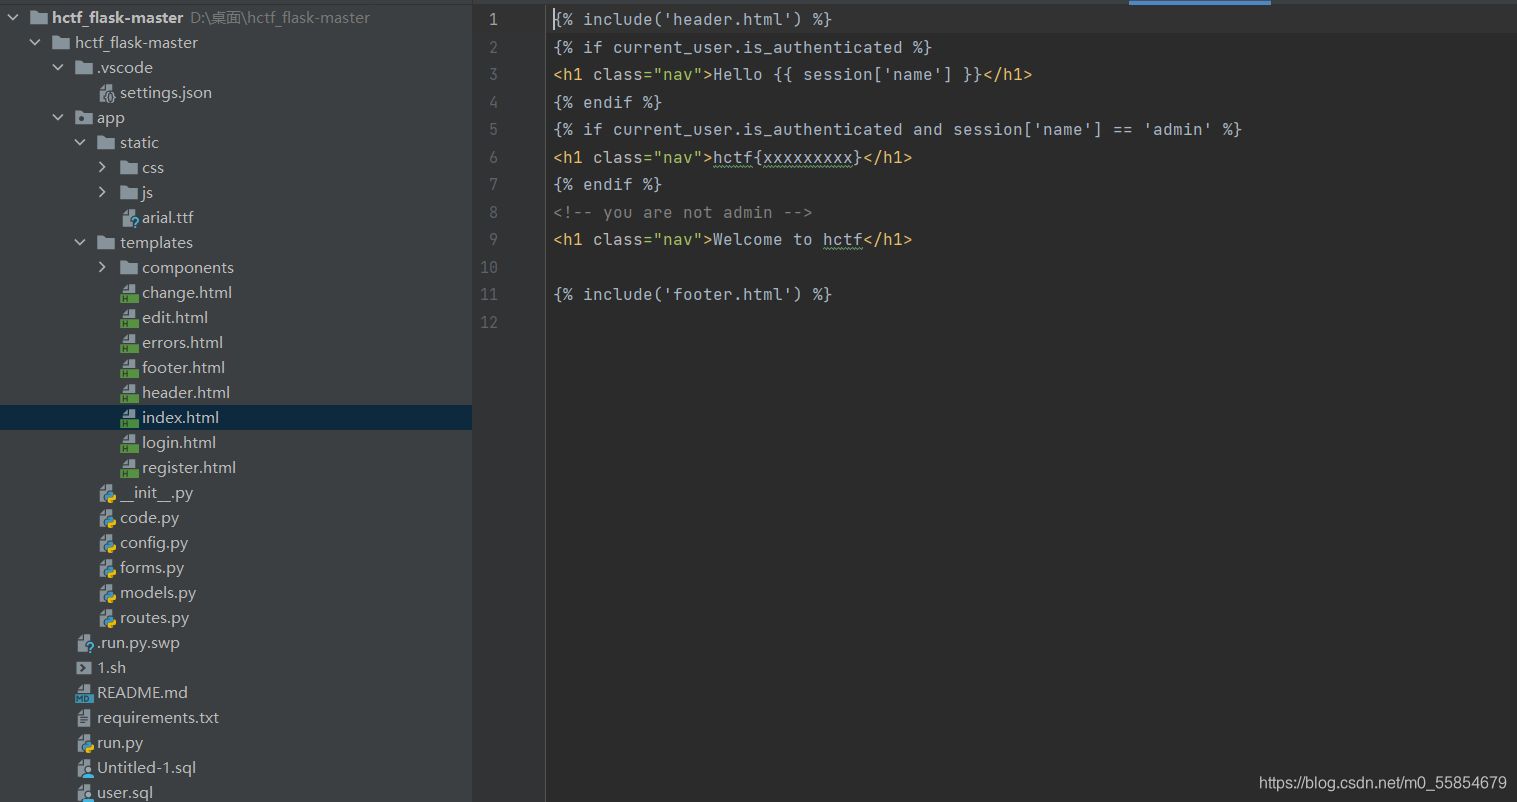Click the forms.py Python file icon
The width and height of the screenshot is (1517, 802).
[x=107, y=568]
